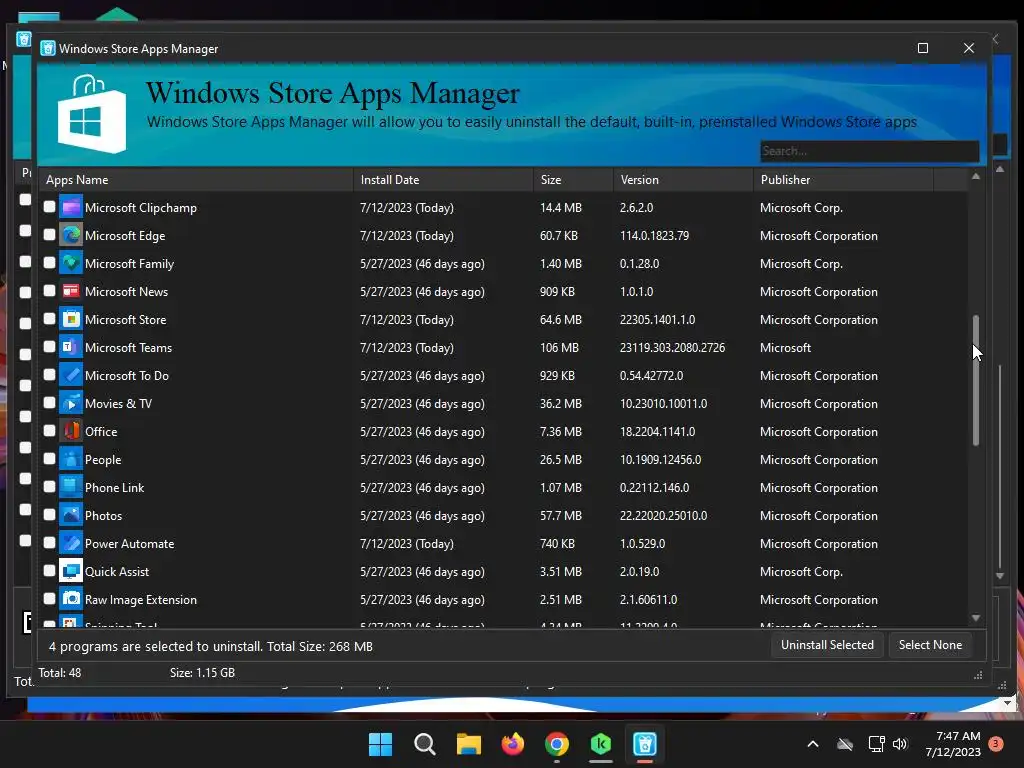Click the Movies & TV app icon
Image resolution: width=1024 pixels, height=768 pixels.
[71, 404]
